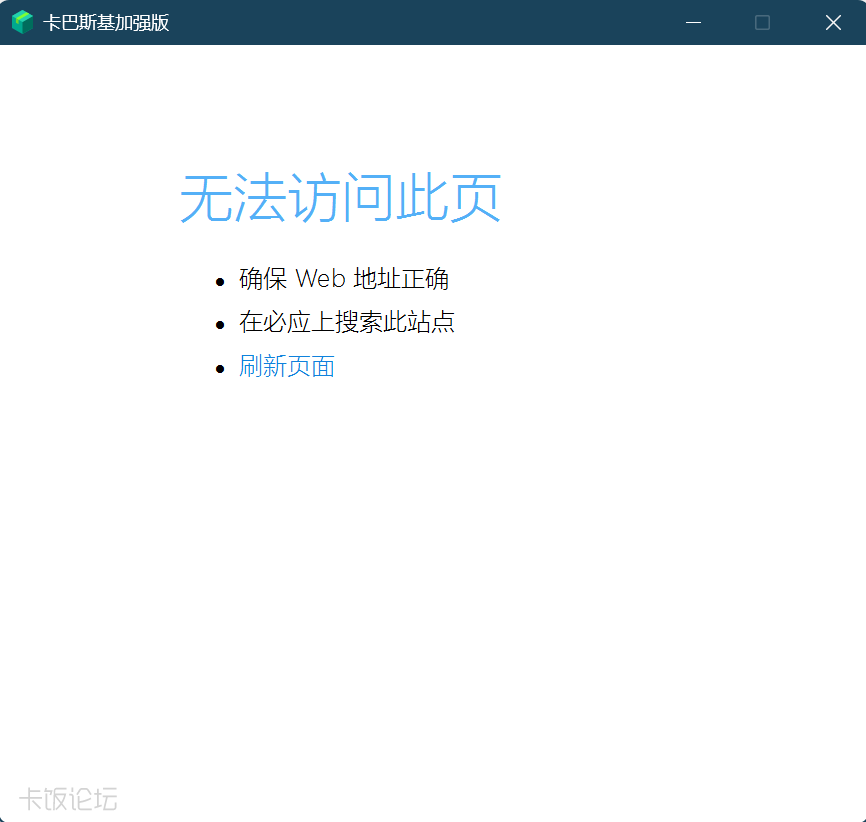Image resolution: width=866 pixels, height=822 pixels.
Task: Select the text 确保 Web 地址正确
Action: (344, 278)
